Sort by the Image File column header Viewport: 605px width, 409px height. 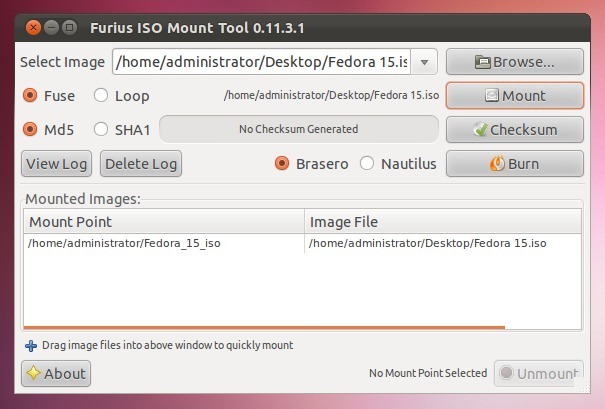[x=443, y=222]
